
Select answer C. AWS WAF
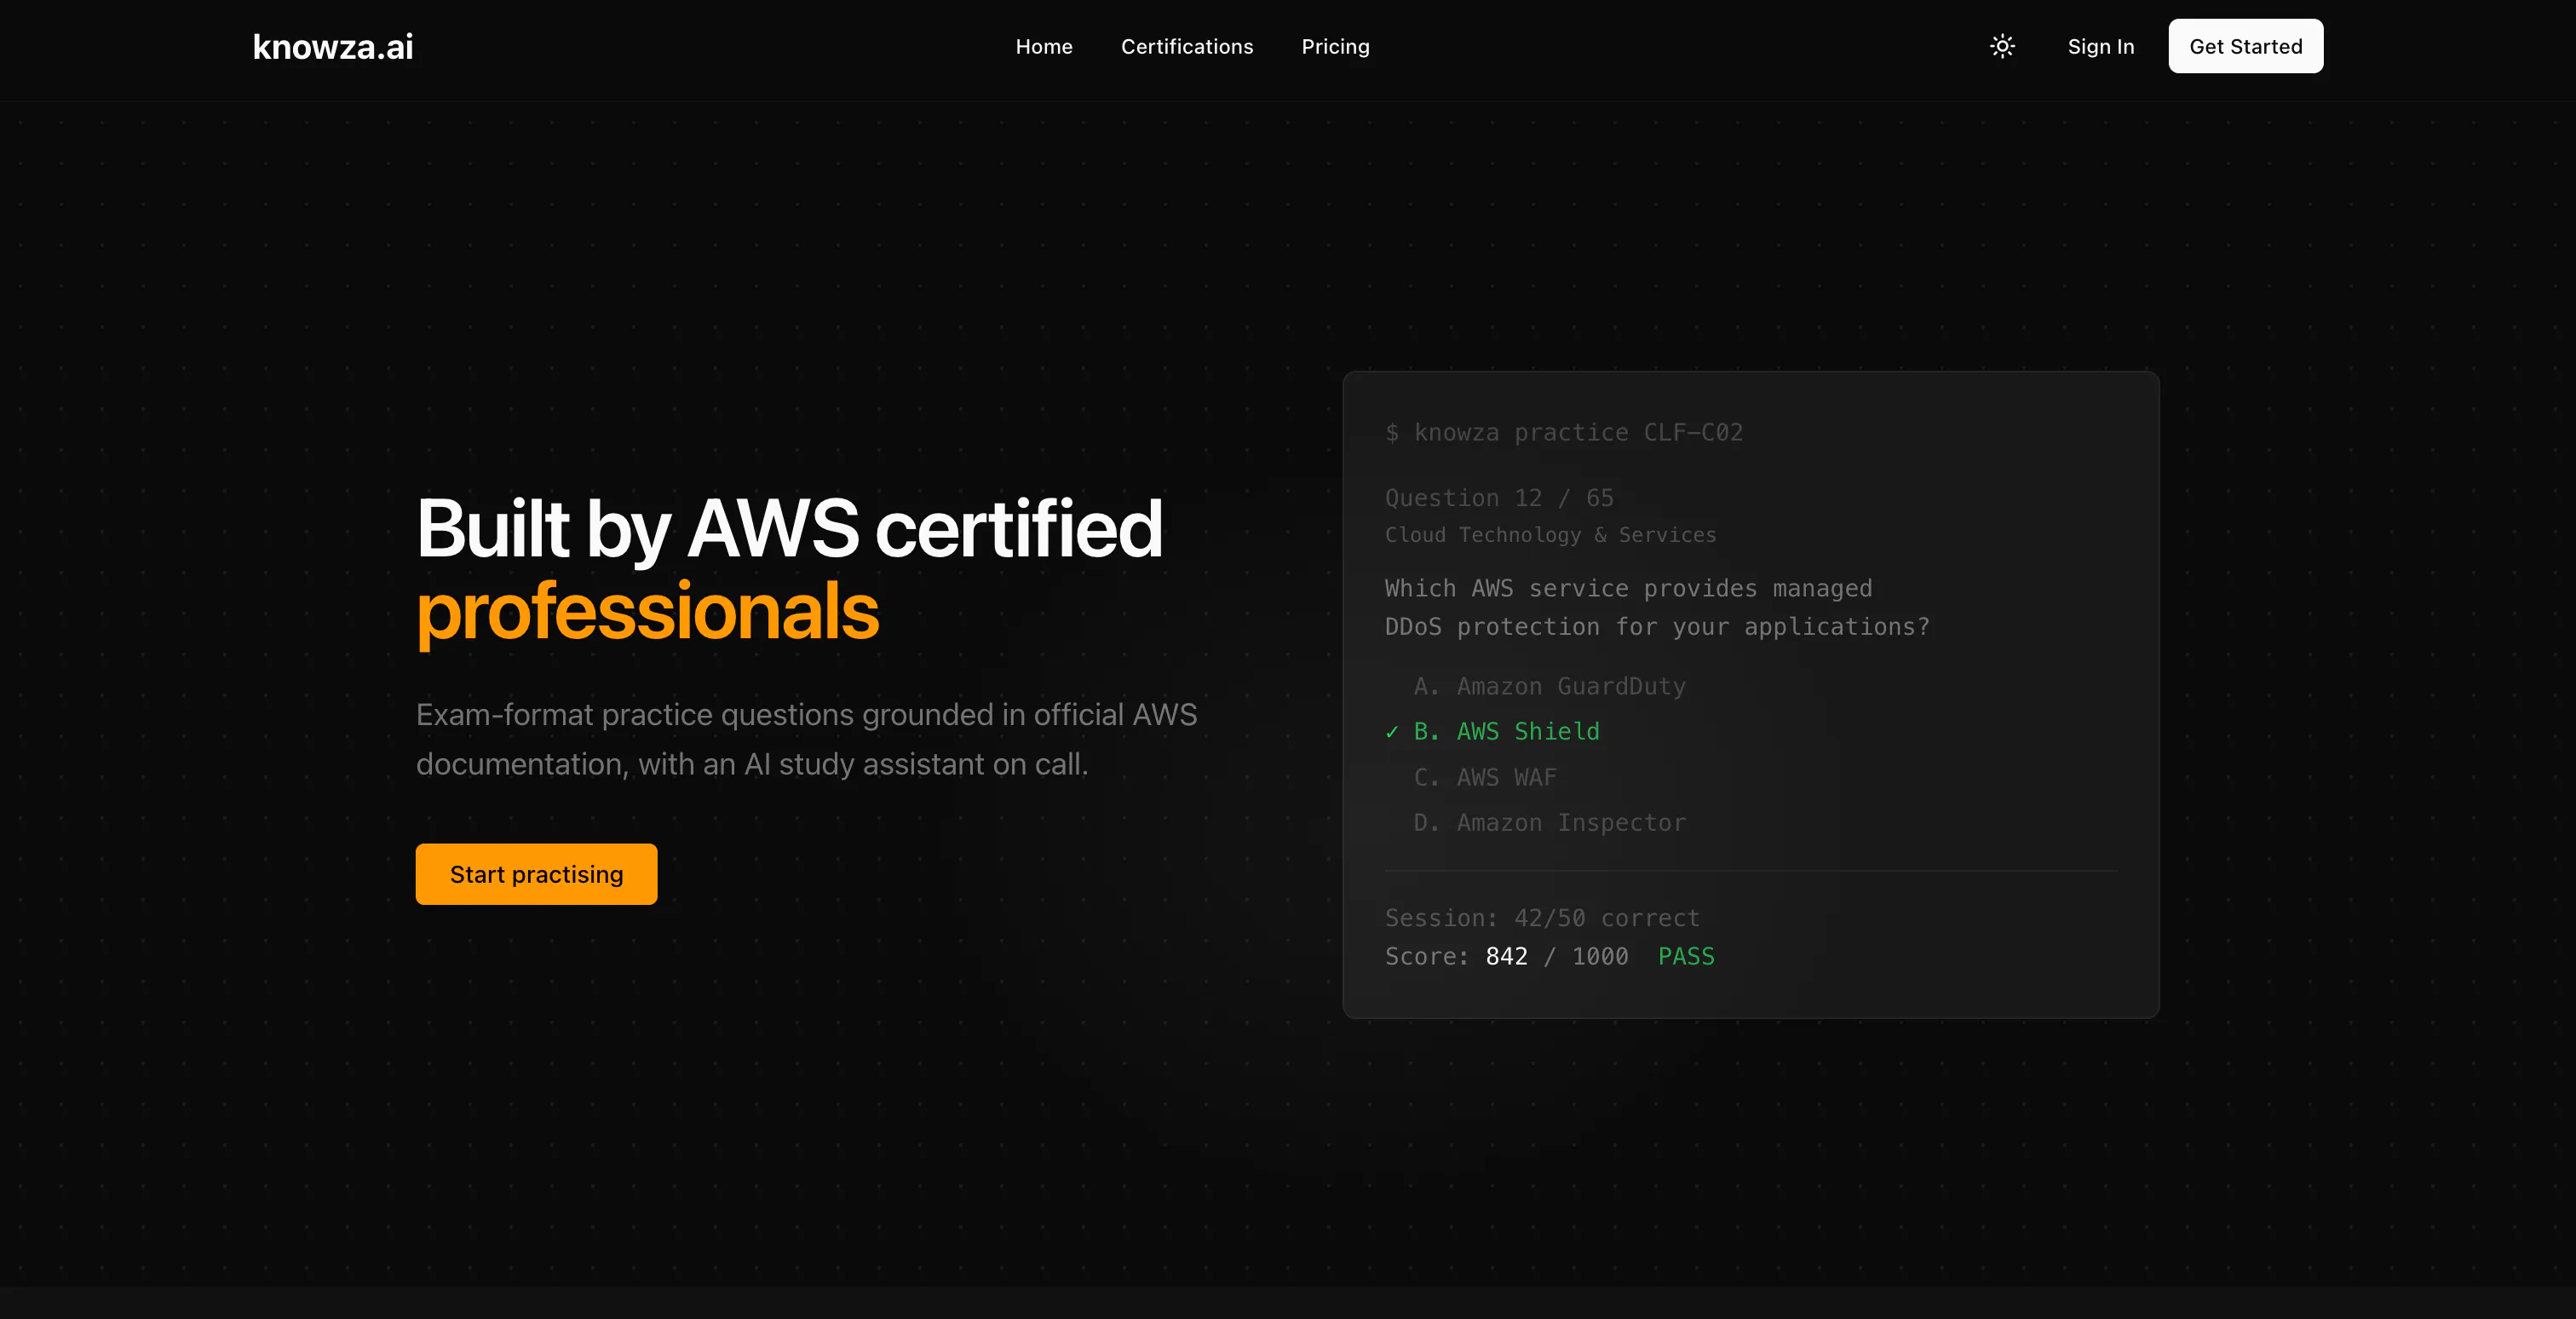[x=1486, y=777]
